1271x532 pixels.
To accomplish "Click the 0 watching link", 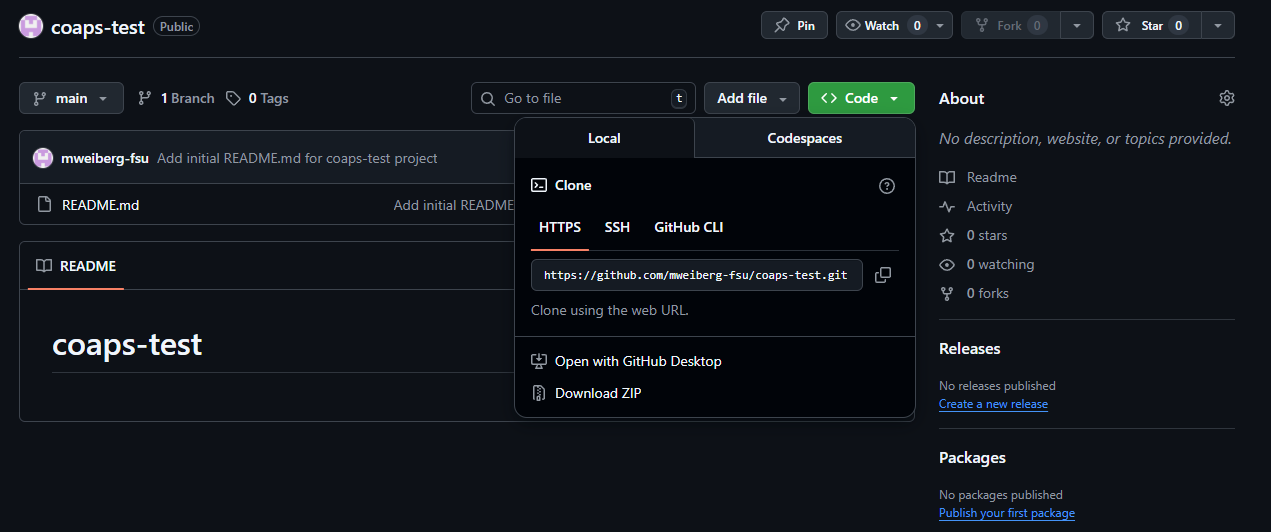I will click(x=987, y=264).
